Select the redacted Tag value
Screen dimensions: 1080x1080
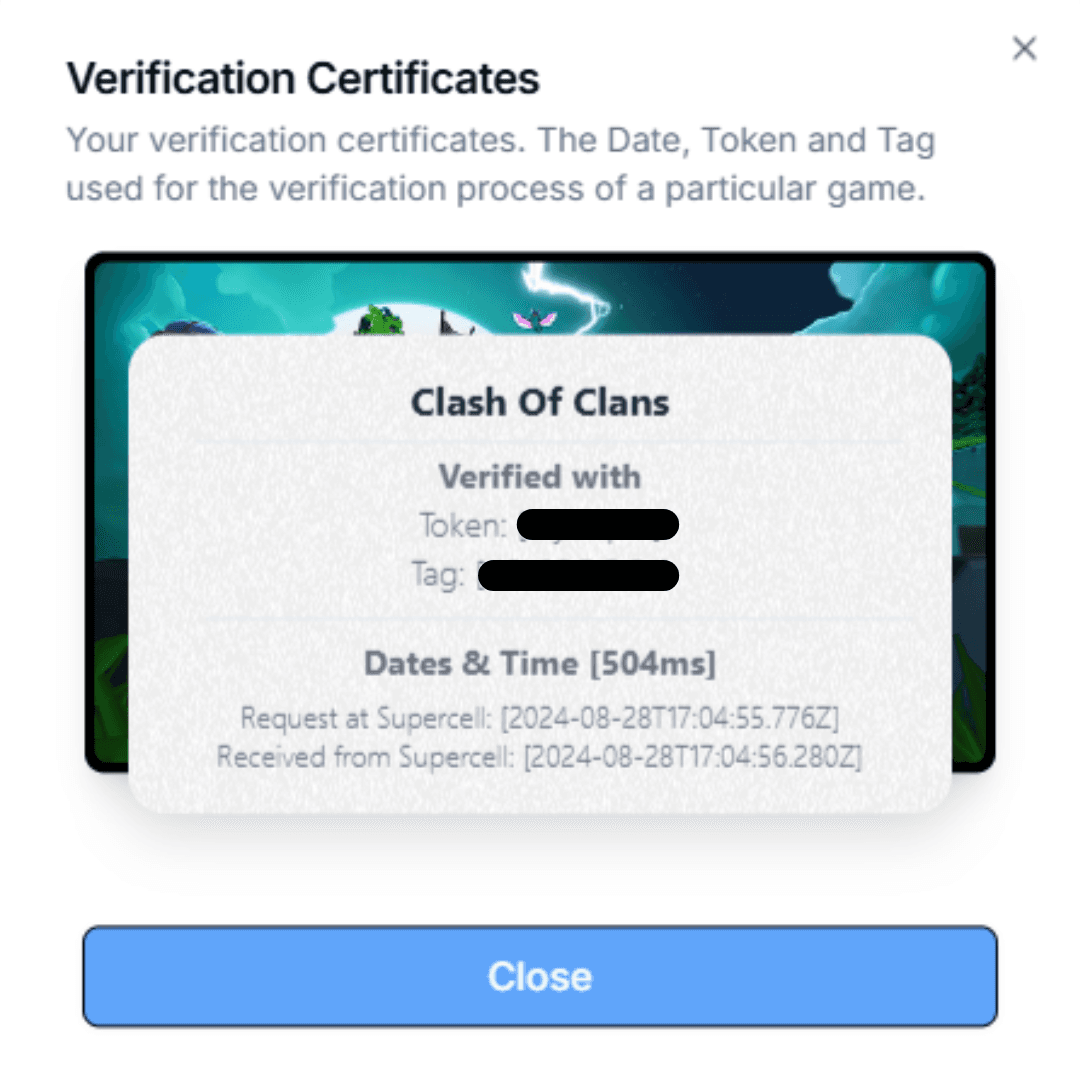click(x=578, y=575)
